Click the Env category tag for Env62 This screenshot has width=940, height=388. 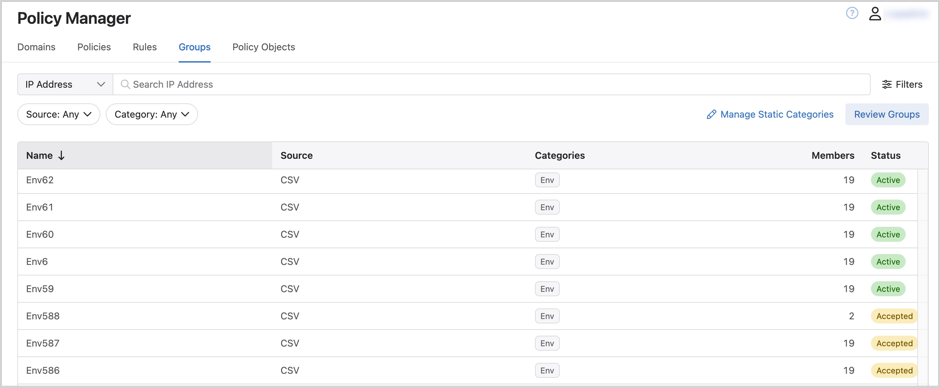(547, 180)
